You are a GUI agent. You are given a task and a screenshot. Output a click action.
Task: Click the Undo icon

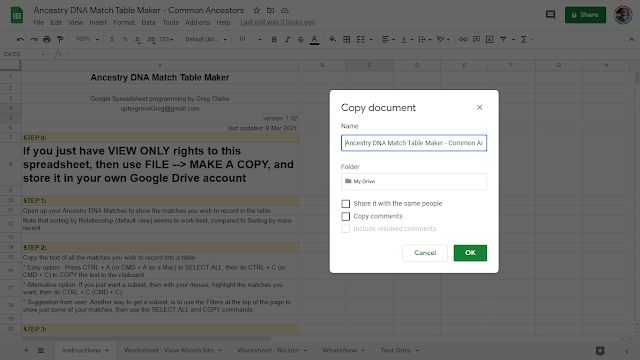pos(20,40)
